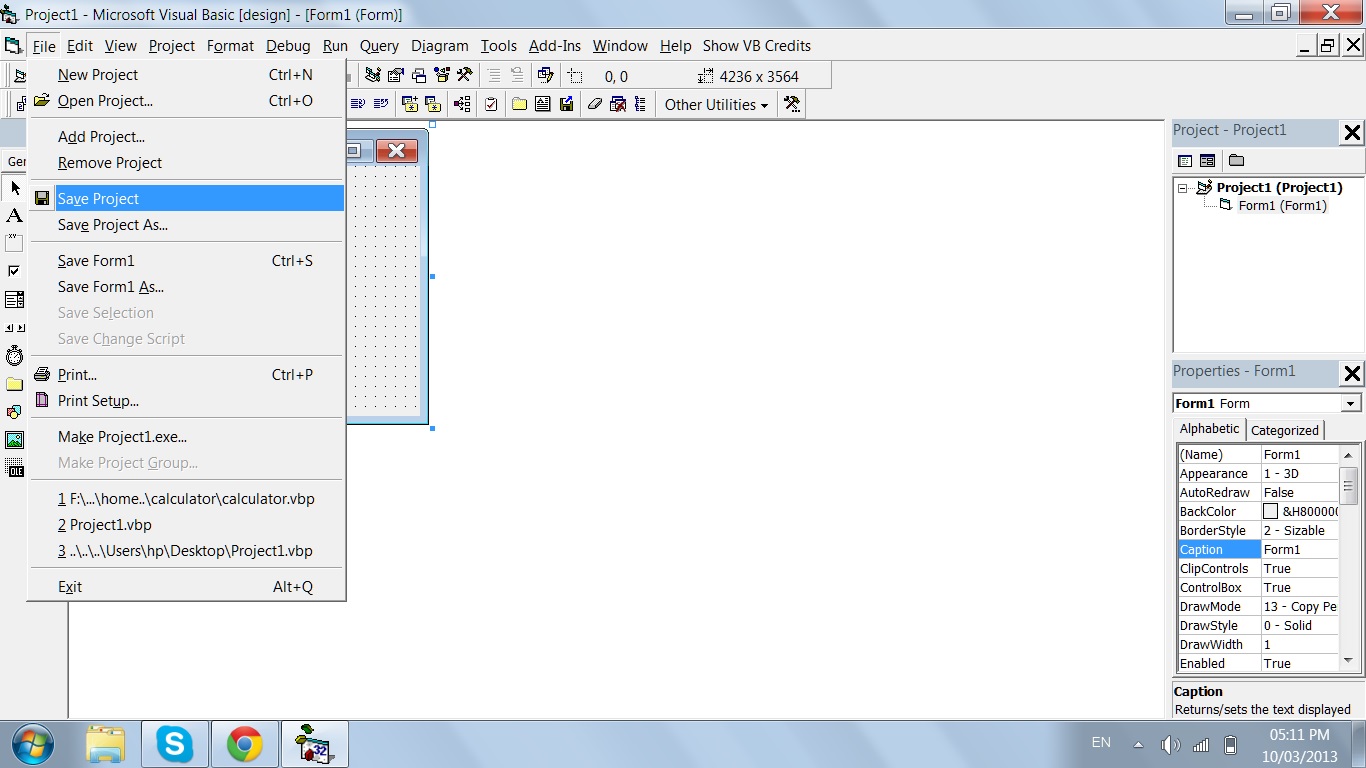This screenshot has width=1366, height=768.
Task: Select the Pointer tool in toolbox
Action: pyautogui.click(x=14, y=188)
